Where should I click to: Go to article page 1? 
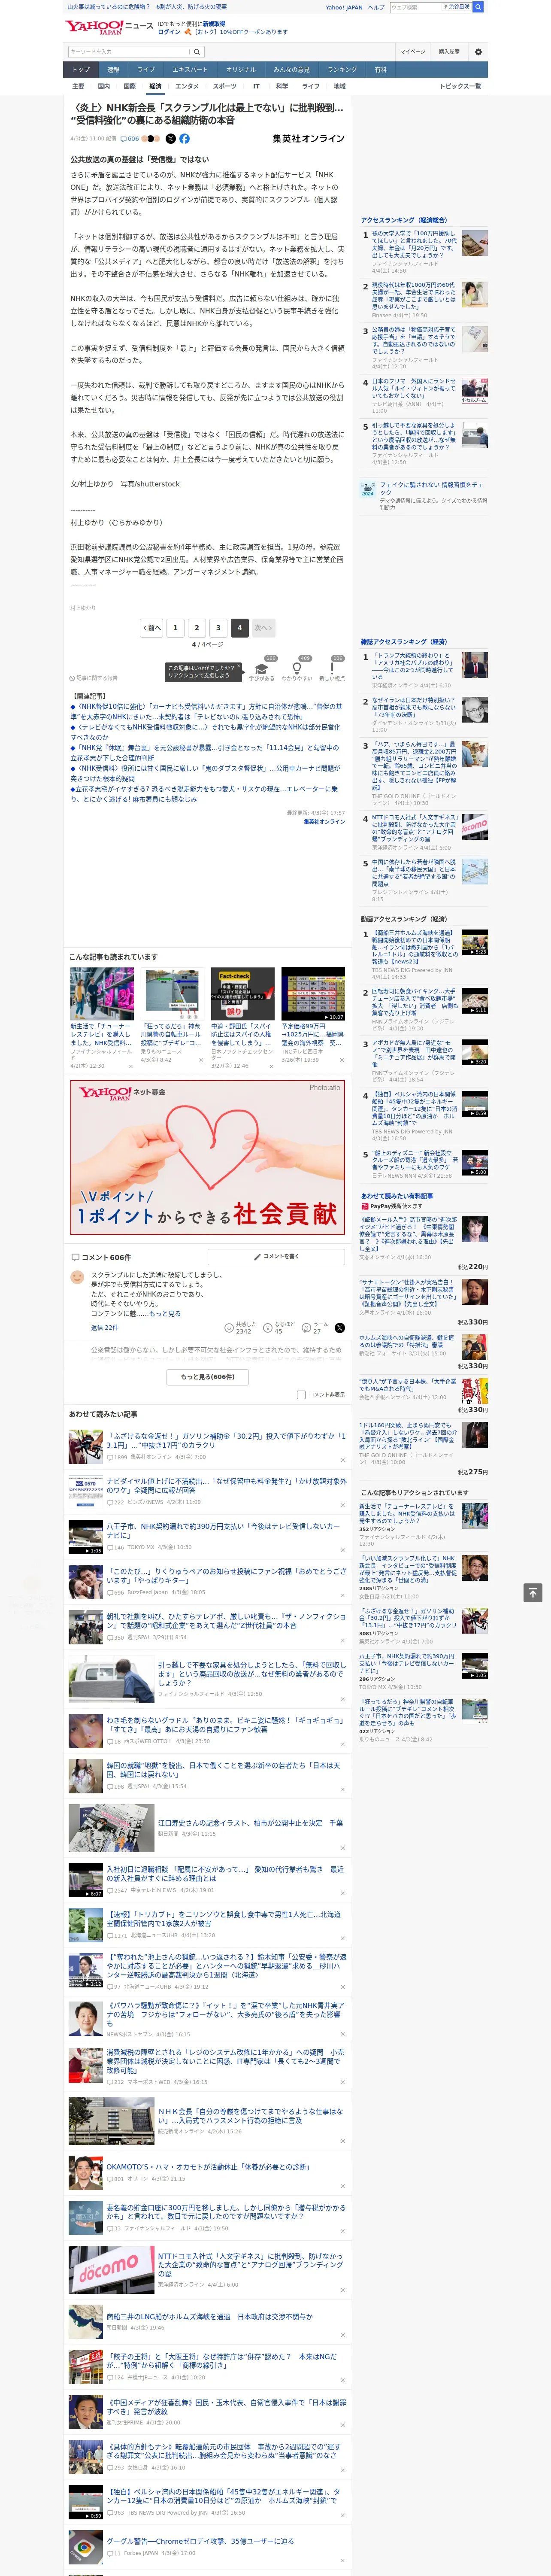[x=175, y=628]
